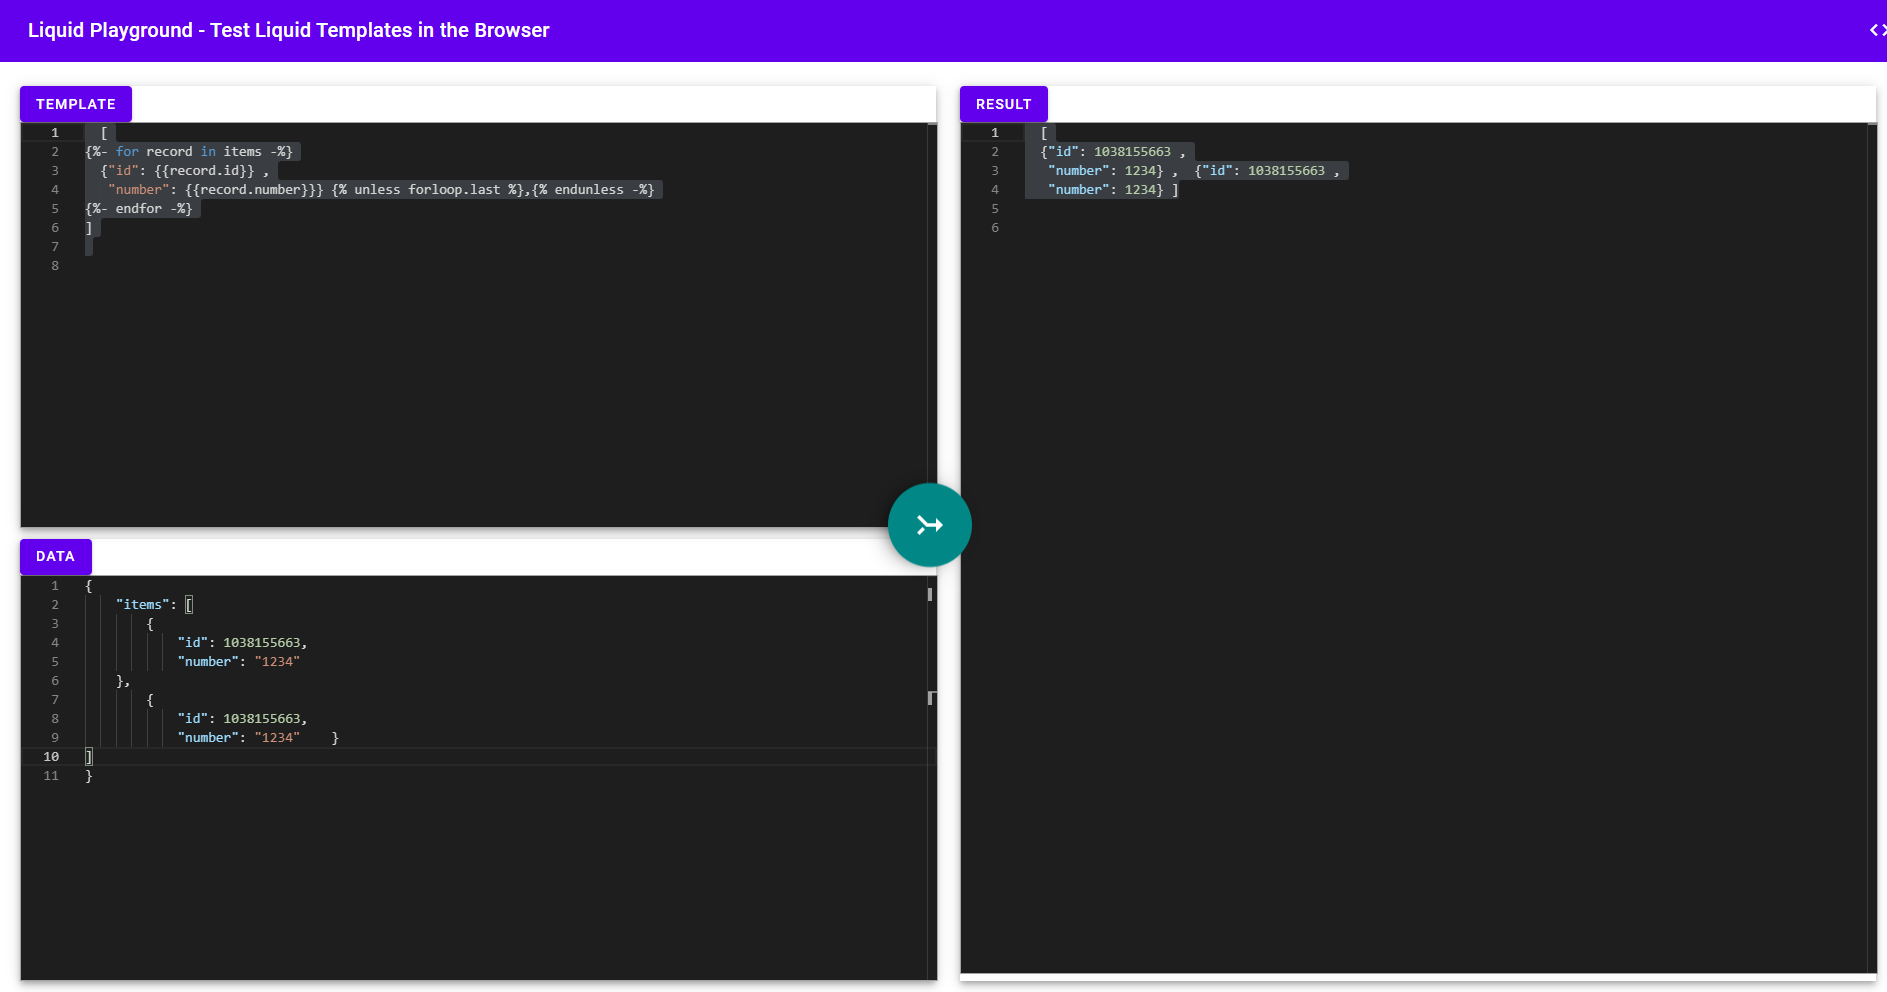The height and width of the screenshot is (992, 1887).
Task: Click '"number": 1234} ,' on Result line 3
Action: (x=1113, y=171)
